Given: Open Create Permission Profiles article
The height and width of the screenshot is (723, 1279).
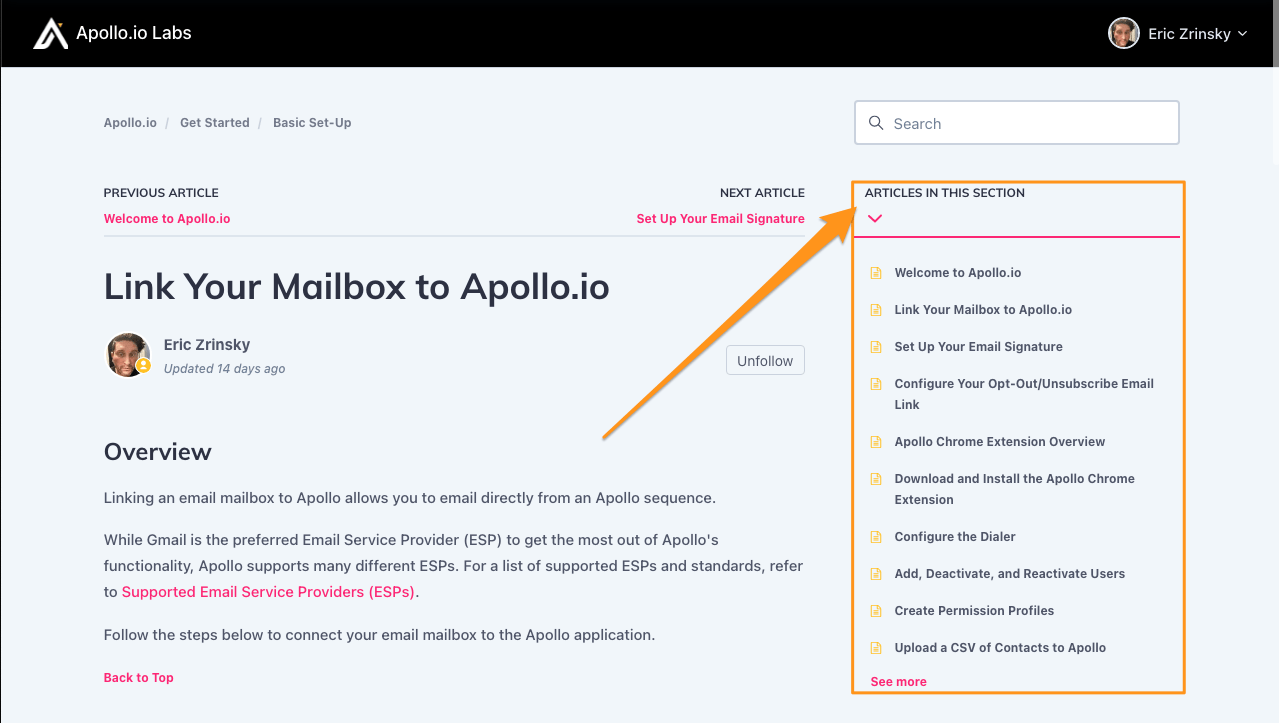Looking at the screenshot, I should (x=975, y=611).
